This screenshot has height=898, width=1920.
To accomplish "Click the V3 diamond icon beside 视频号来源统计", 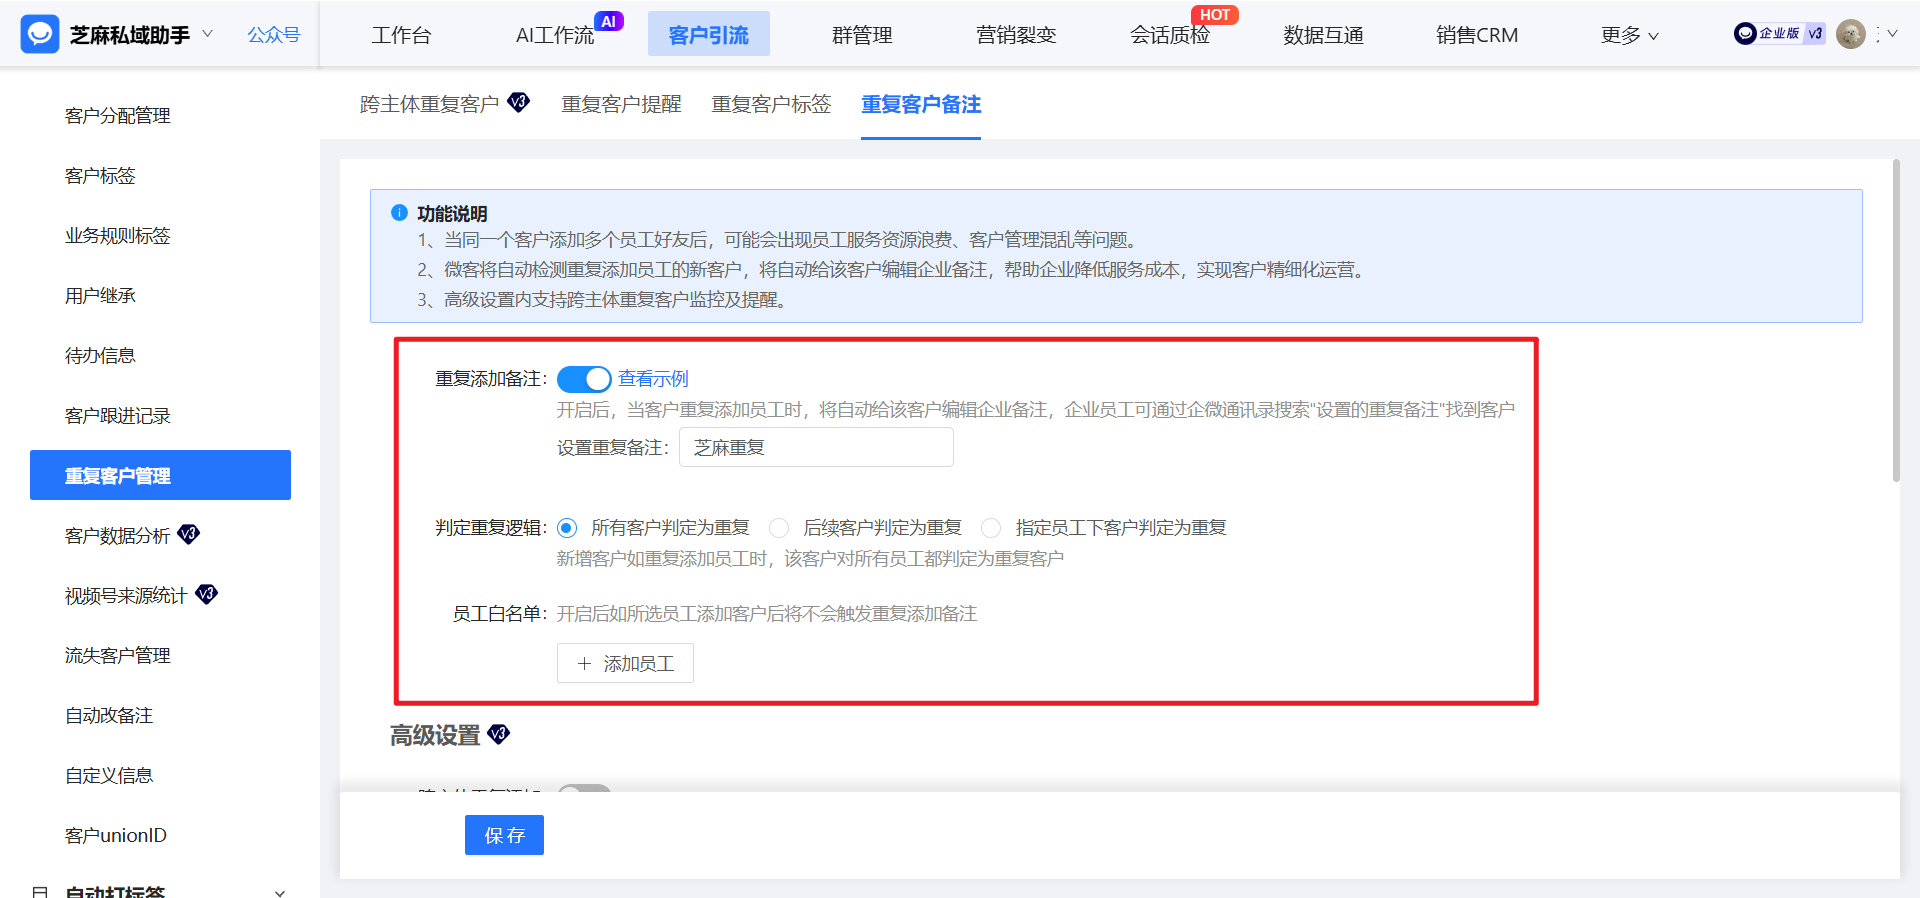I will click(207, 594).
